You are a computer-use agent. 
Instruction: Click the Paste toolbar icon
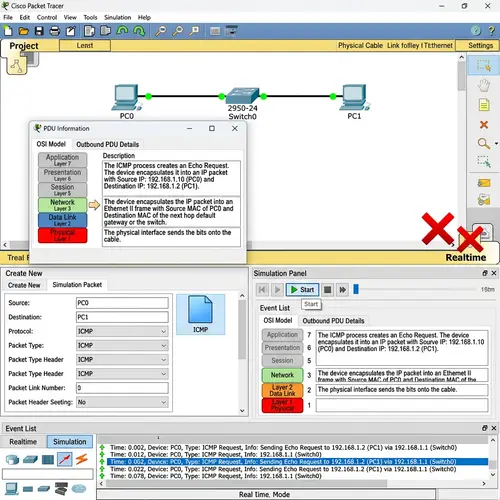[x=105, y=31]
